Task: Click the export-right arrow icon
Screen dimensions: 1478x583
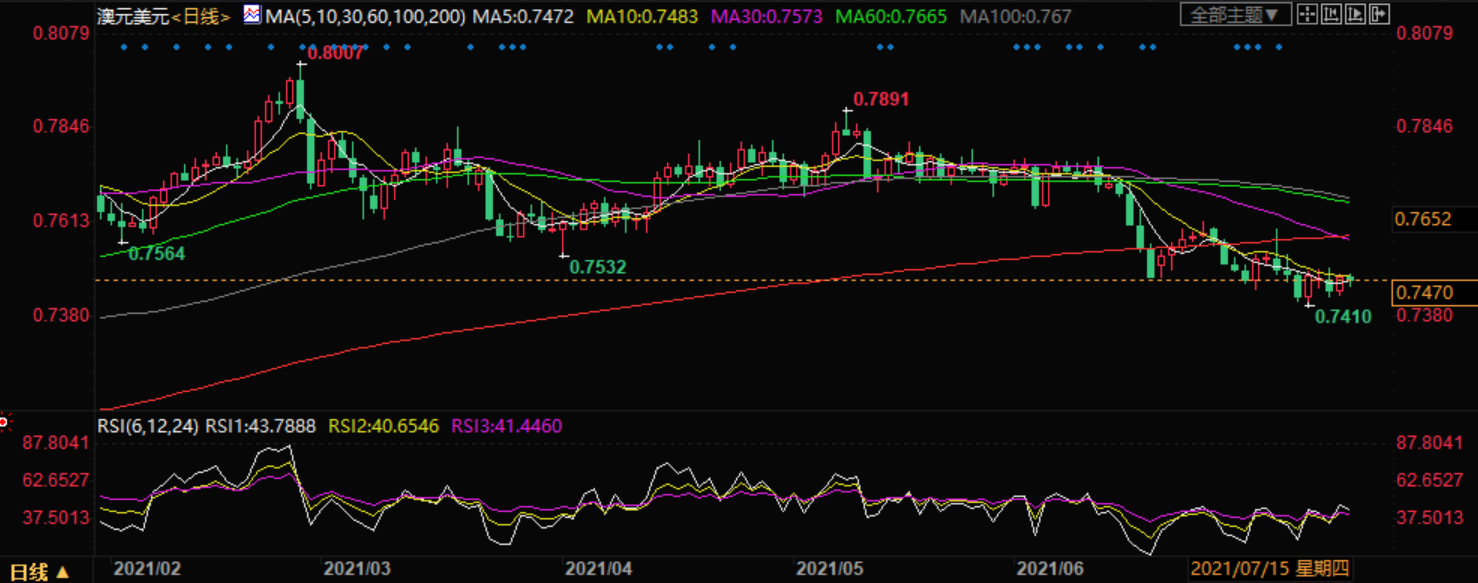Action: pyautogui.click(x=1378, y=15)
